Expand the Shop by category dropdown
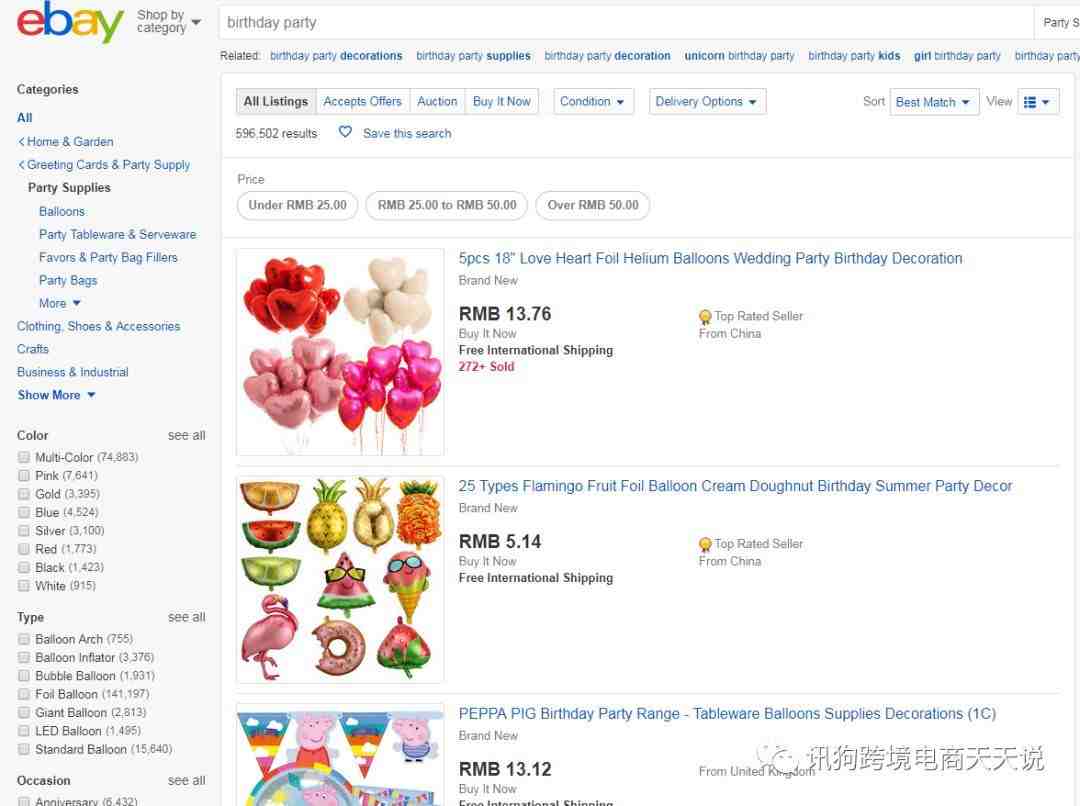The image size is (1080, 806). pos(168,21)
